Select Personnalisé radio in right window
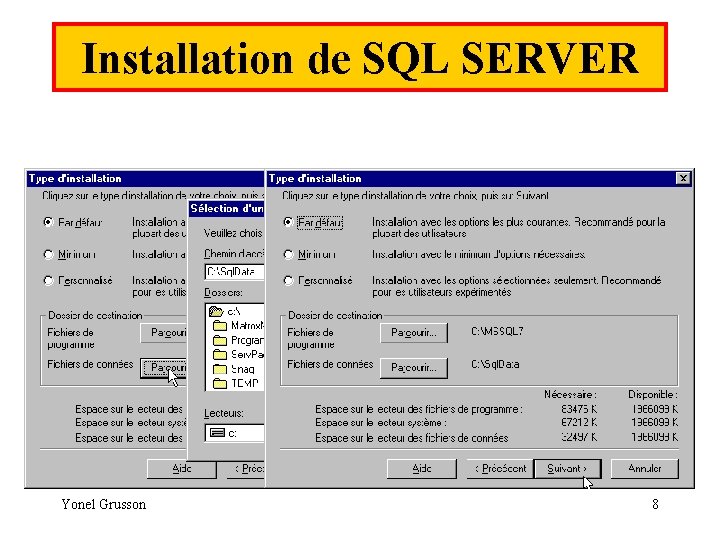The height and width of the screenshot is (540, 720). pyautogui.click(x=288, y=281)
